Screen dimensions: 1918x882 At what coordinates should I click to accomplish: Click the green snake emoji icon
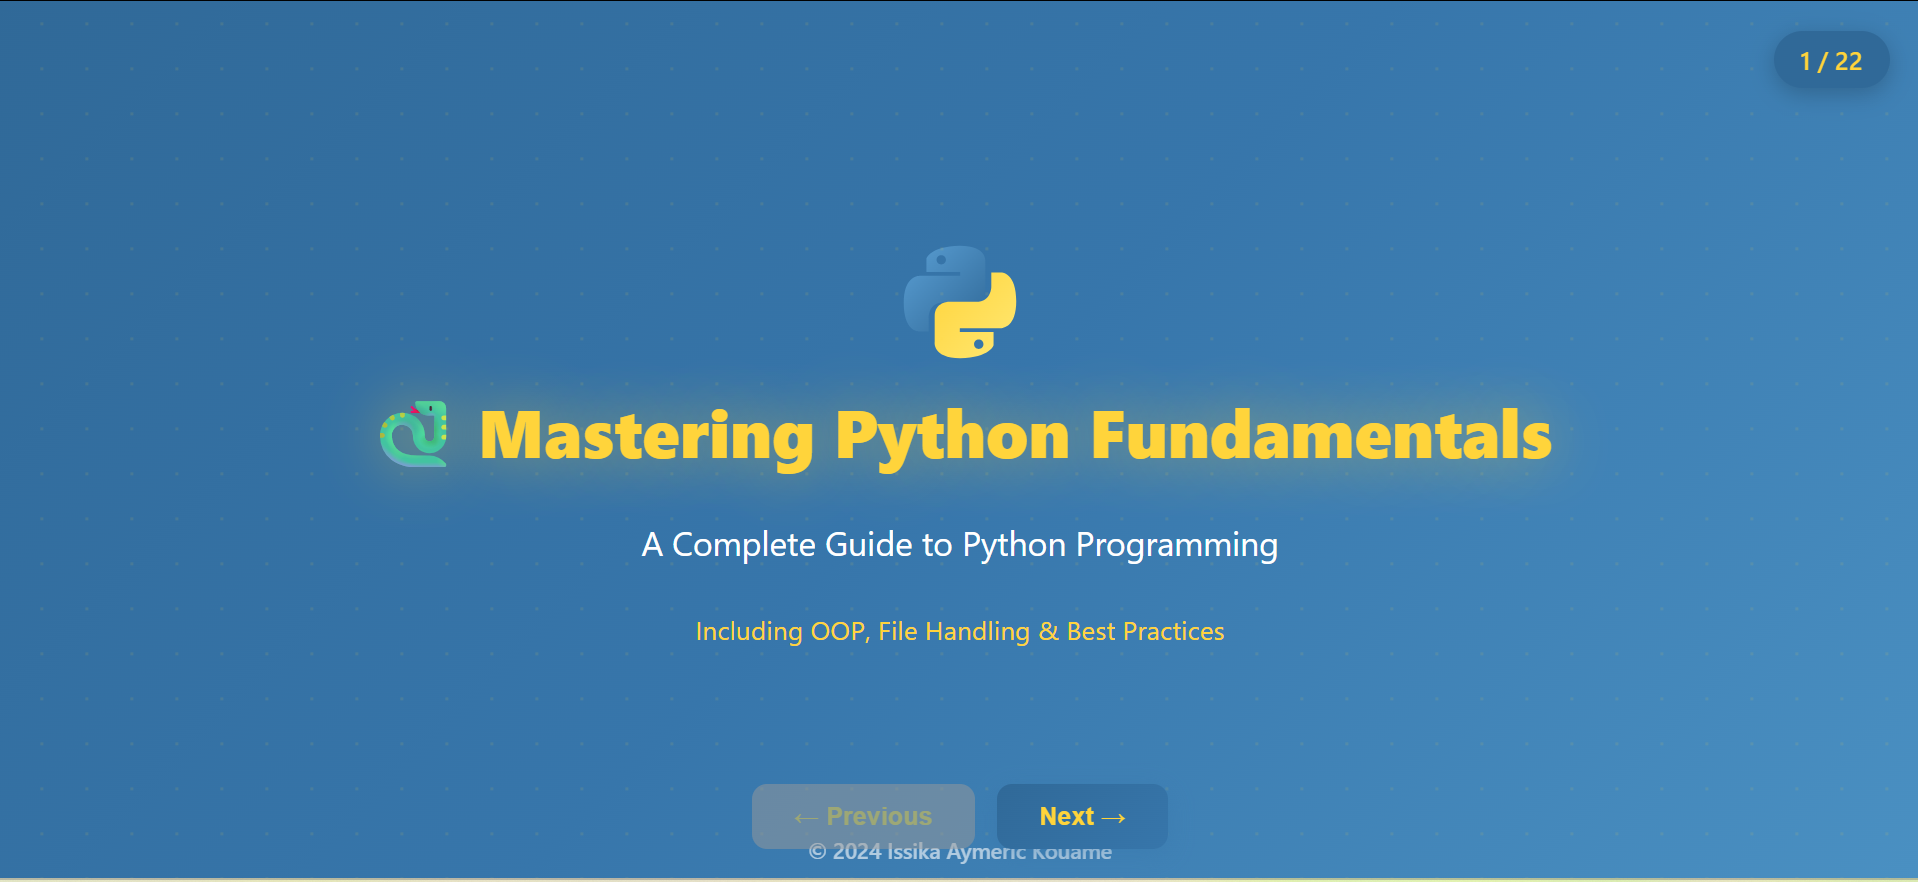(414, 434)
